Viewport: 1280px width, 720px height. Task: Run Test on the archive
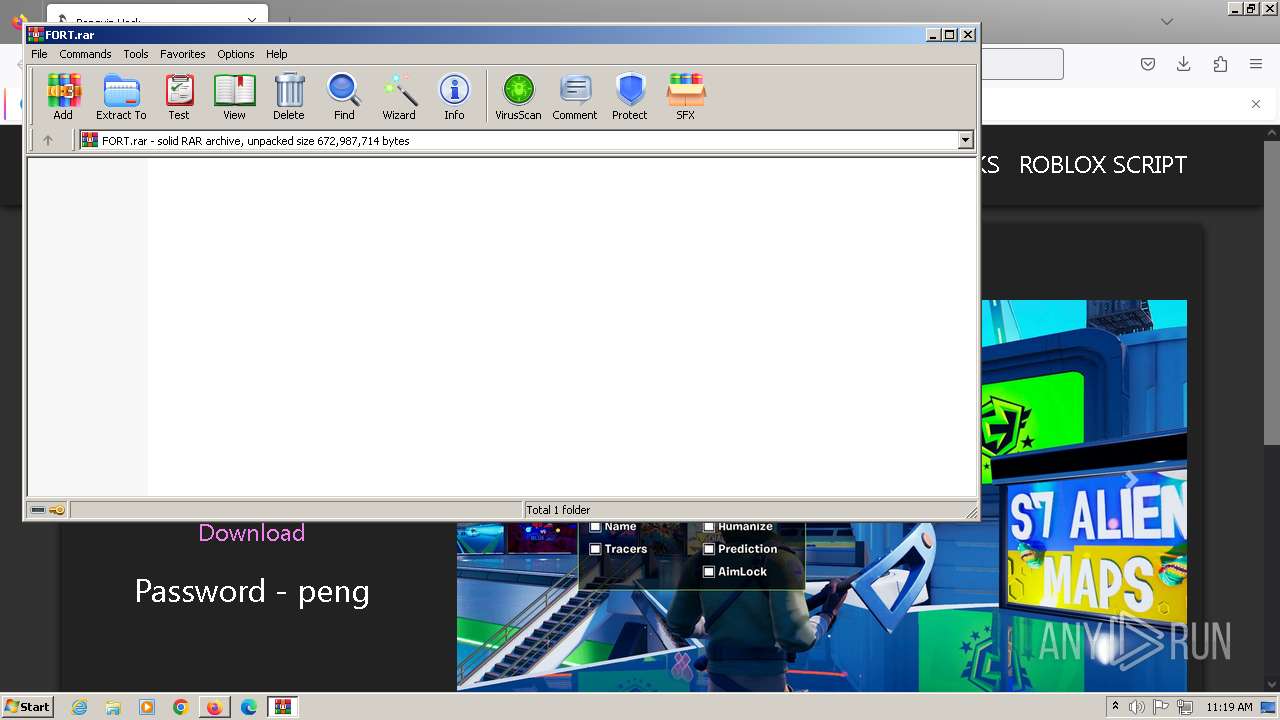[x=179, y=97]
